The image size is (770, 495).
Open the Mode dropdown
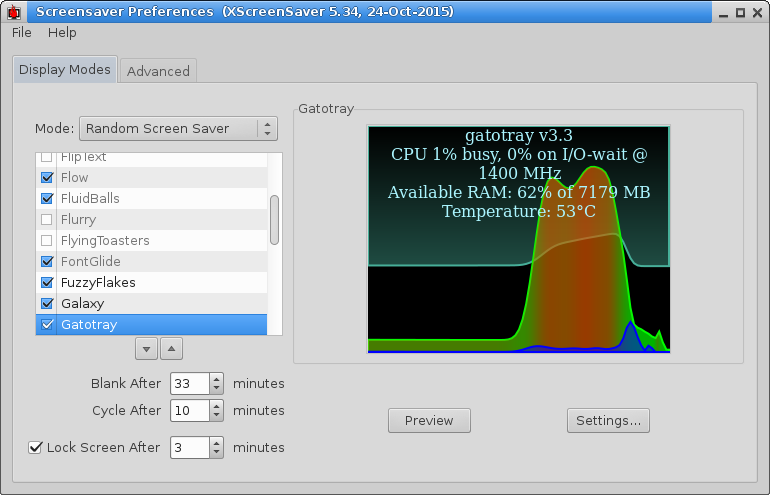pyautogui.click(x=178, y=129)
